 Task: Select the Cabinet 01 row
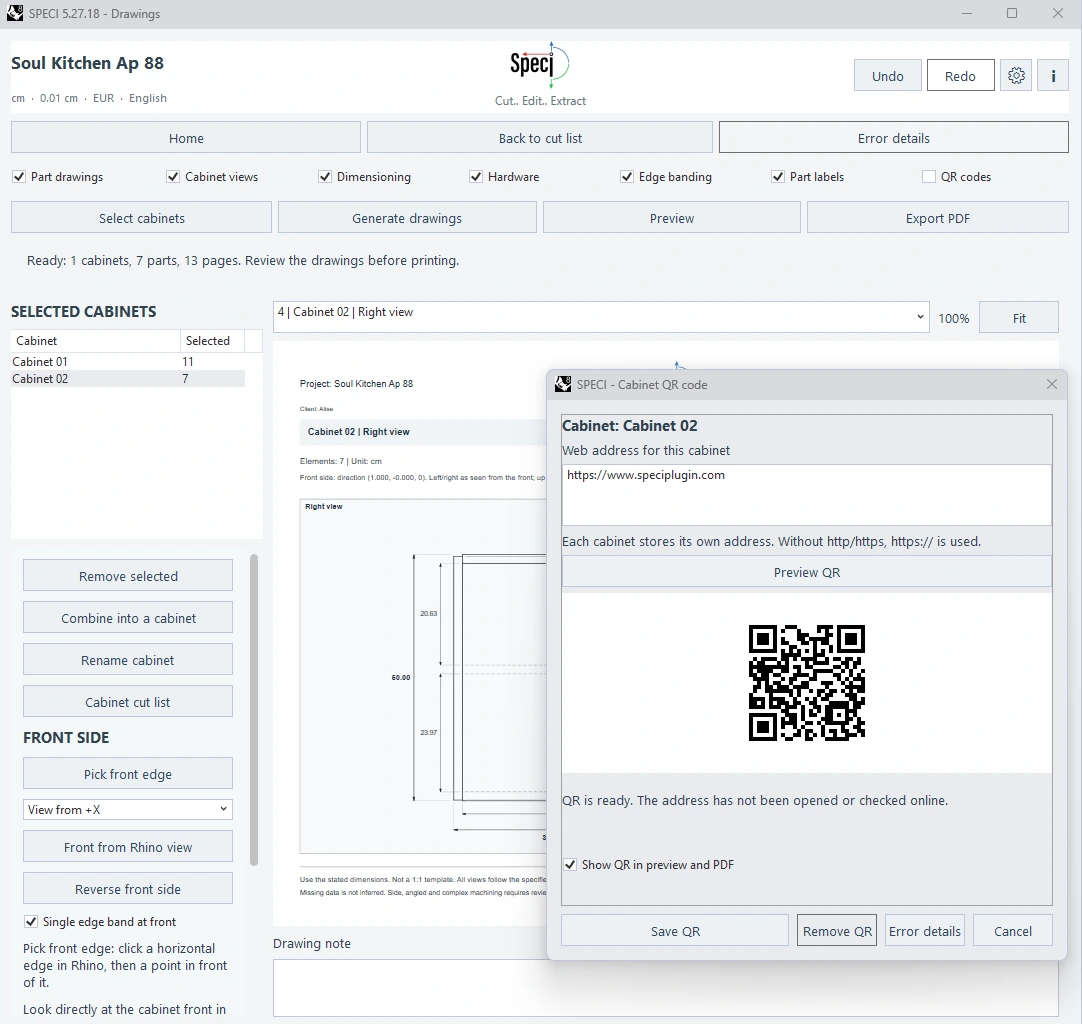click(x=128, y=362)
